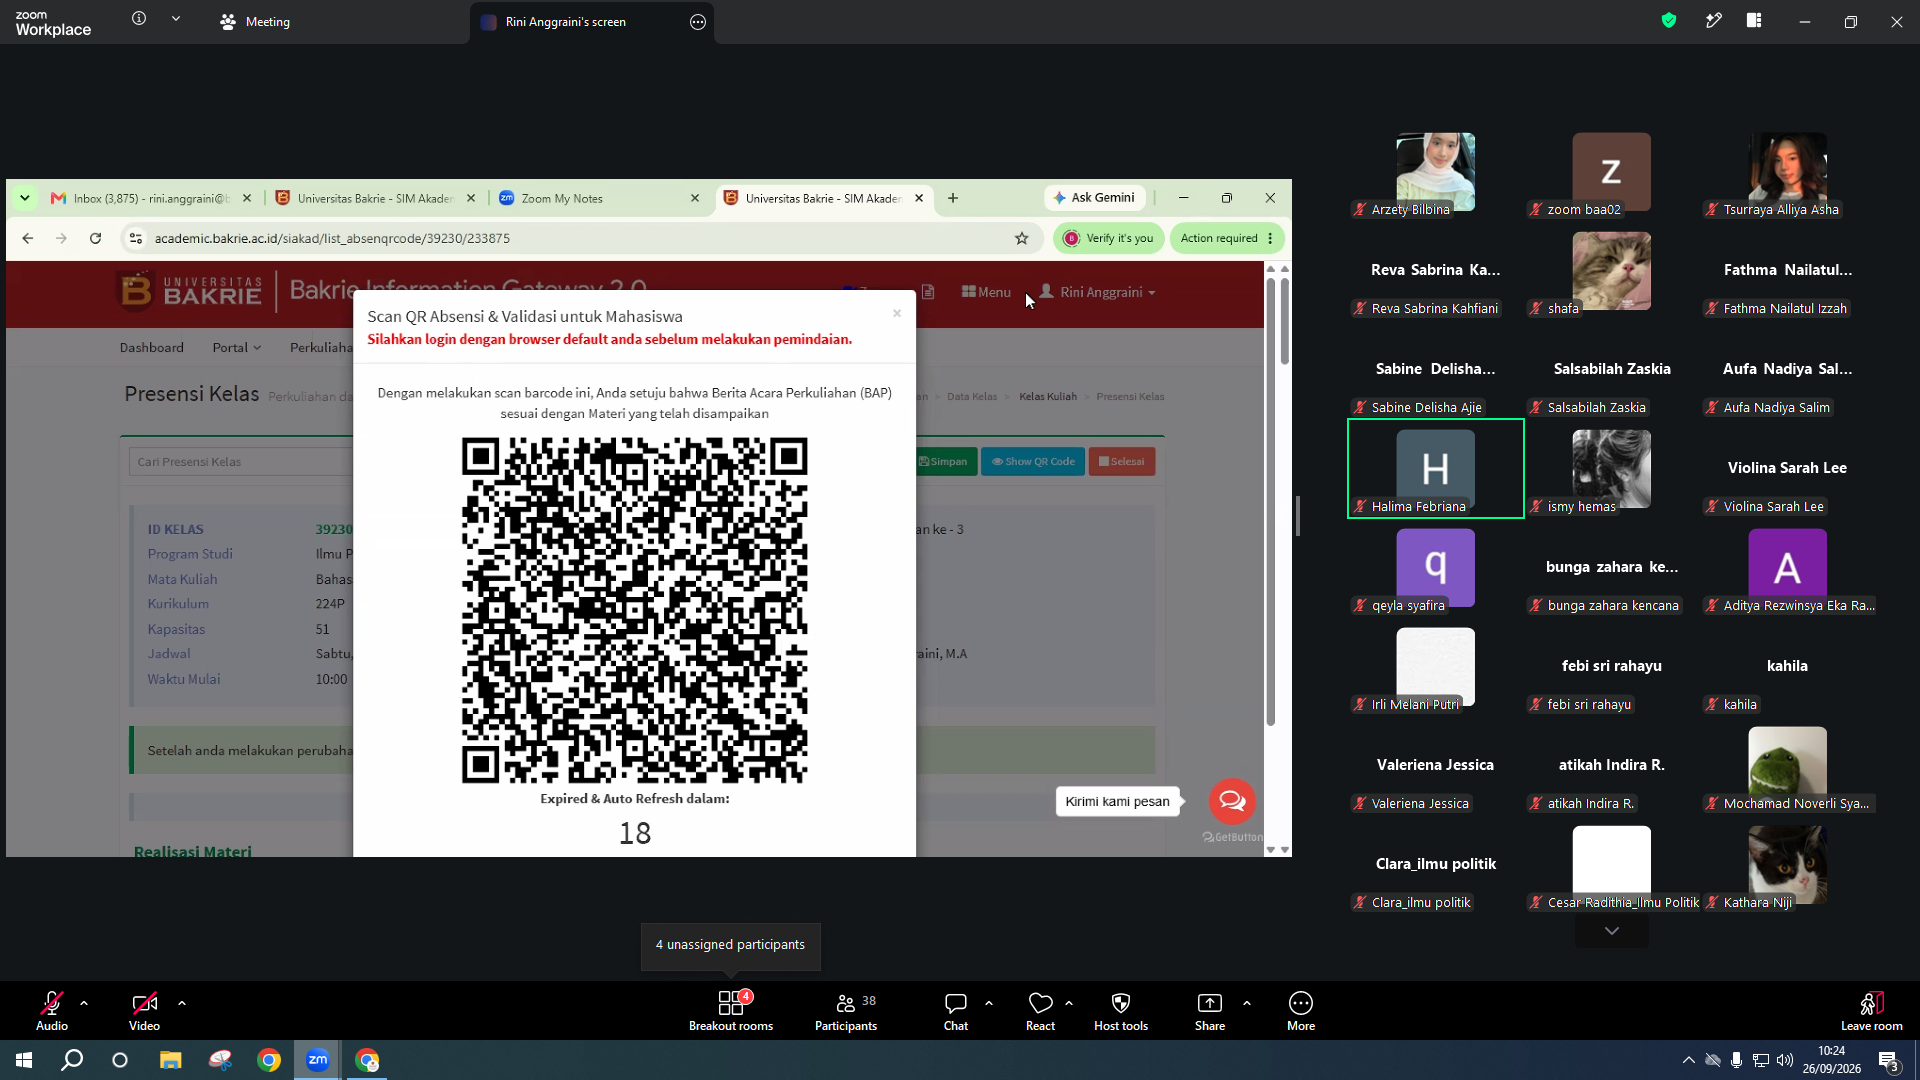The height and width of the screenshot is (1080, 1920).
Task: Unmute microphone with Audio button
Action: [x=52, y=1010]
